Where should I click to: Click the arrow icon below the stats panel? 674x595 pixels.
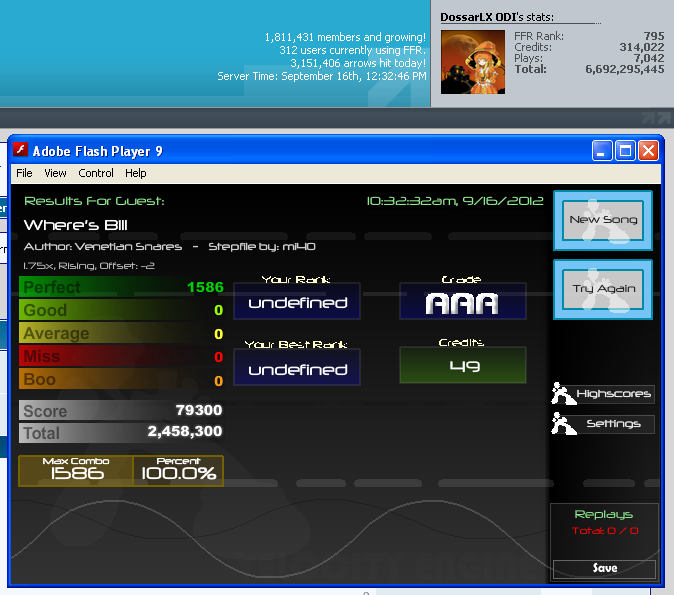click(656, 118)
